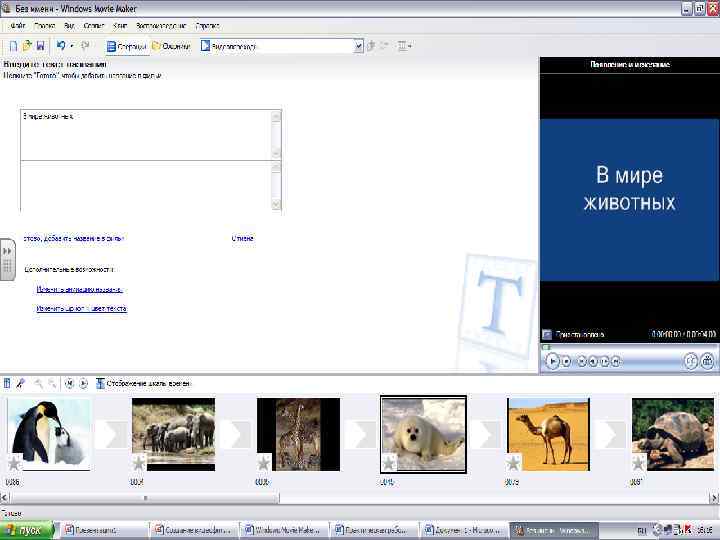The width and height of the screenshot is (720, 540).
Task: Click the Windows 'пуск' Start button
Action: [x=27, y=531]
